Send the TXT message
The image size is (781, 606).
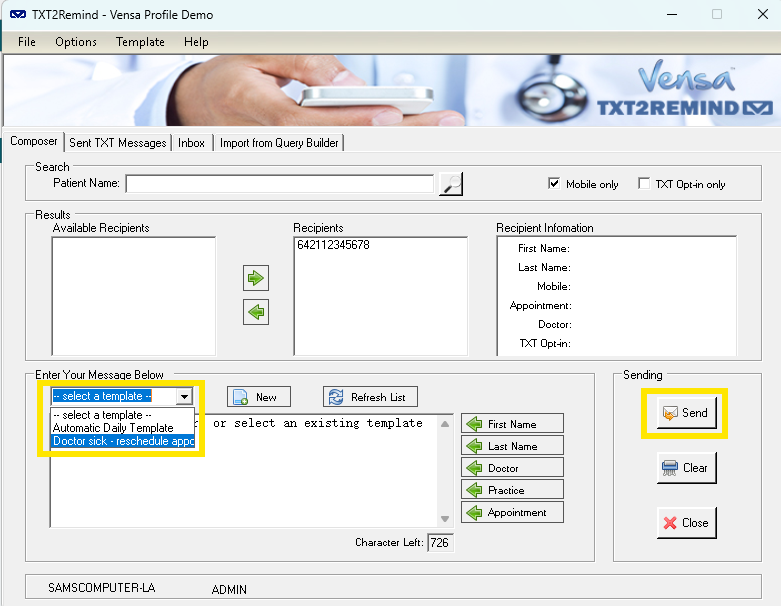[686, 413]
